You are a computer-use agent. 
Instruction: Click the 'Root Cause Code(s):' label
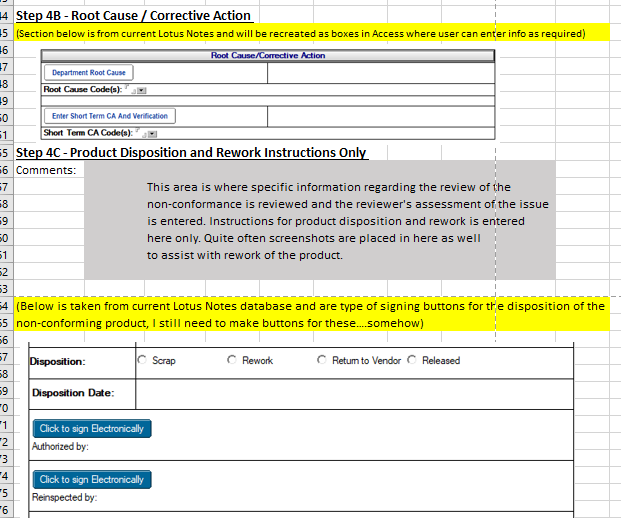(x=83, y=90)
